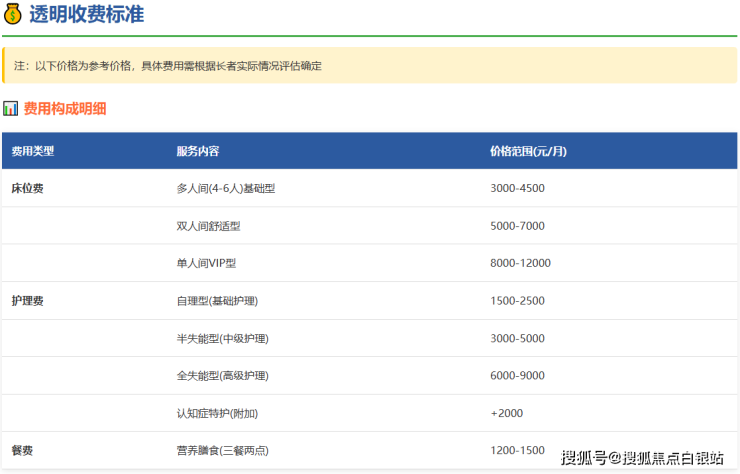Click the 多人间(4-6人)基础型 row

(x=225, y=188)
